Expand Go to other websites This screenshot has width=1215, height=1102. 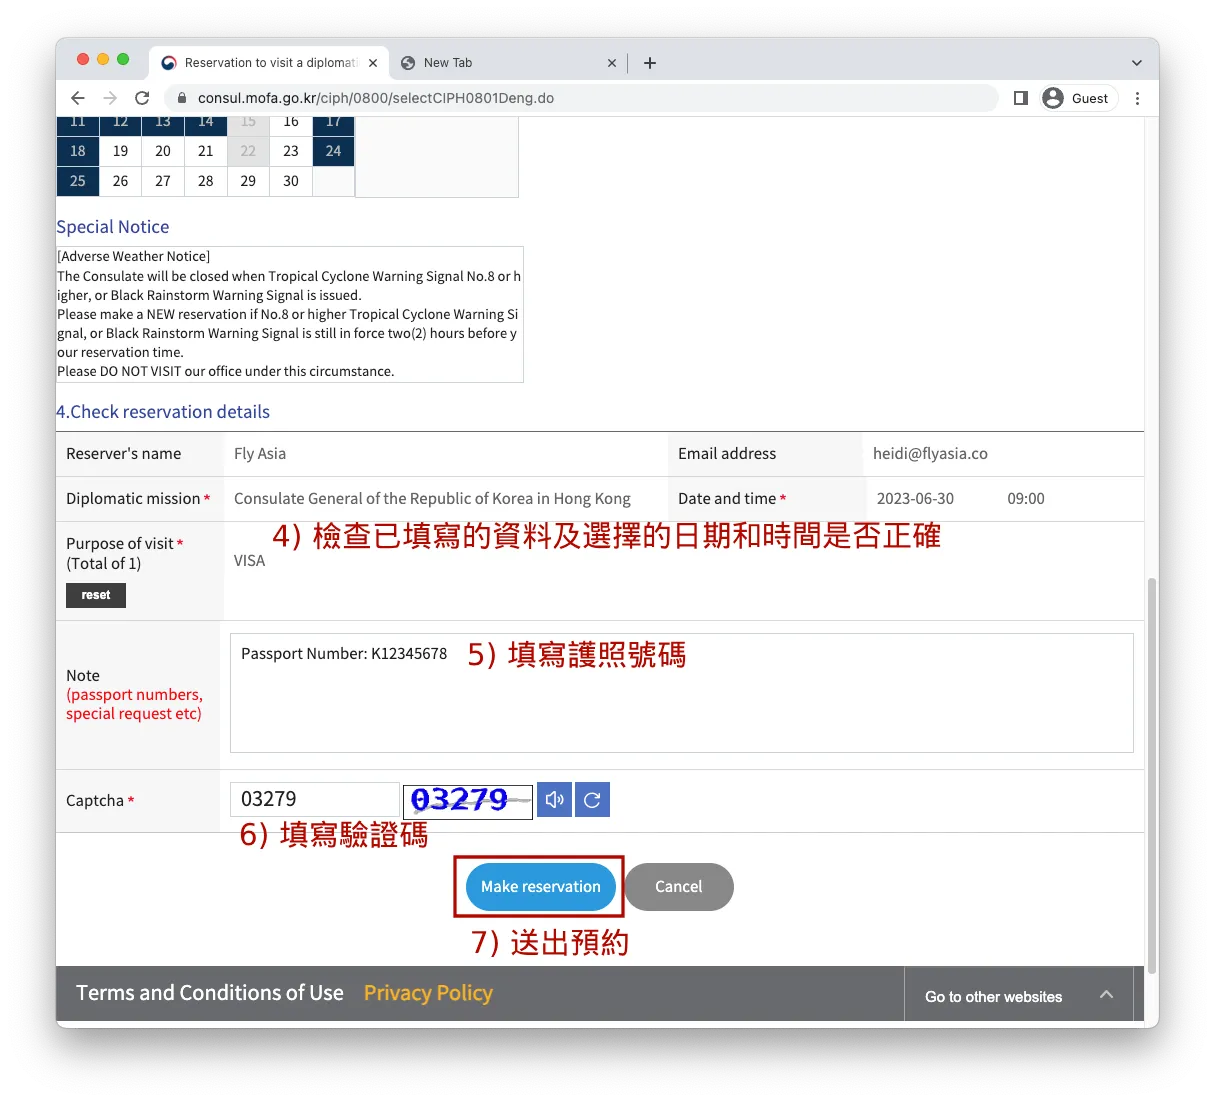(x=1018, y=996)
